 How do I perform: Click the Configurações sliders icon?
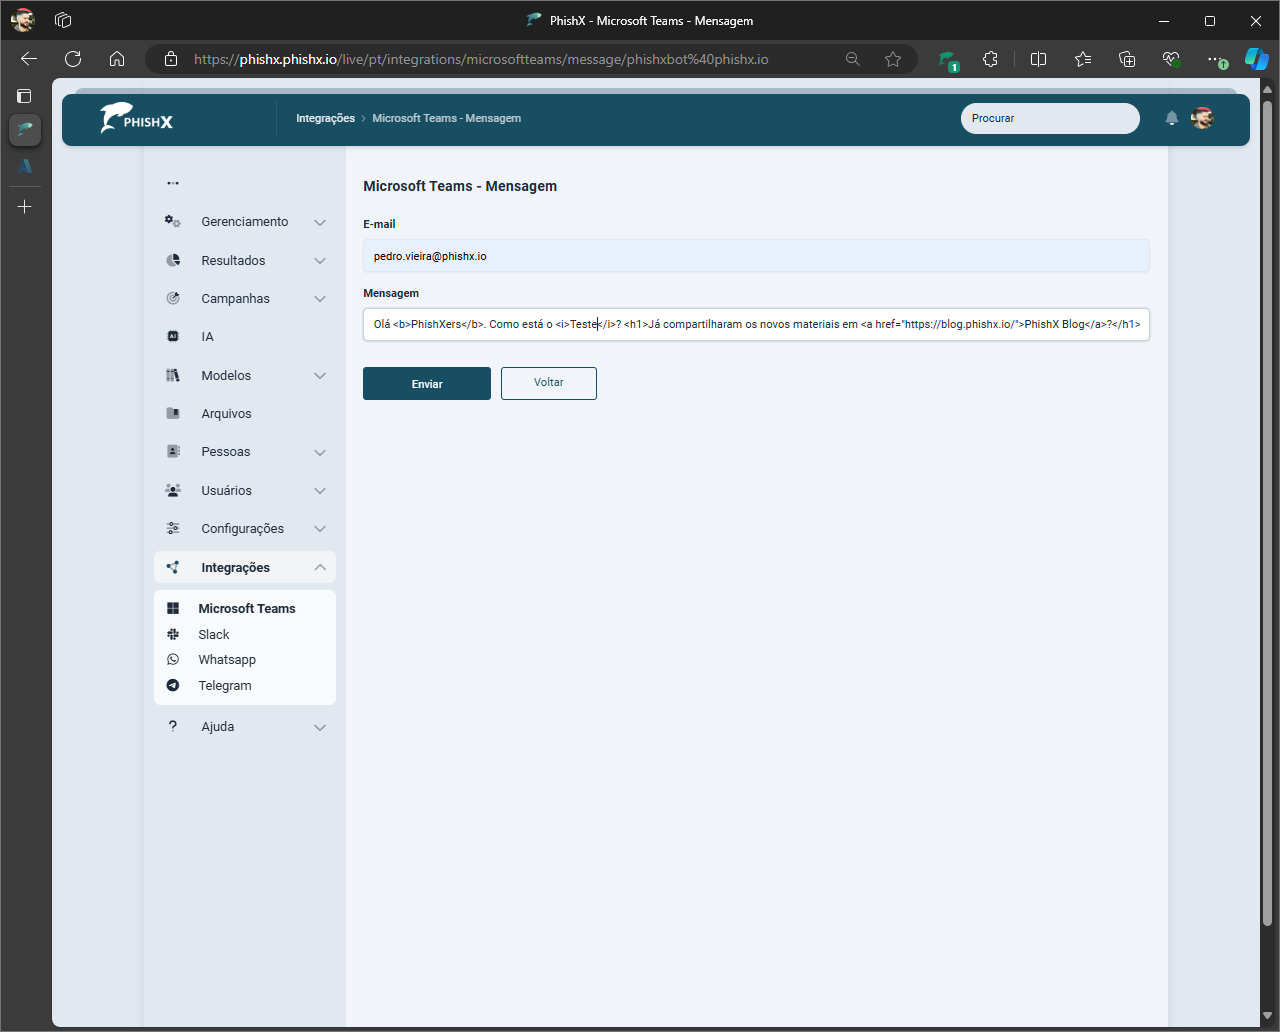(x=173, y=528)
